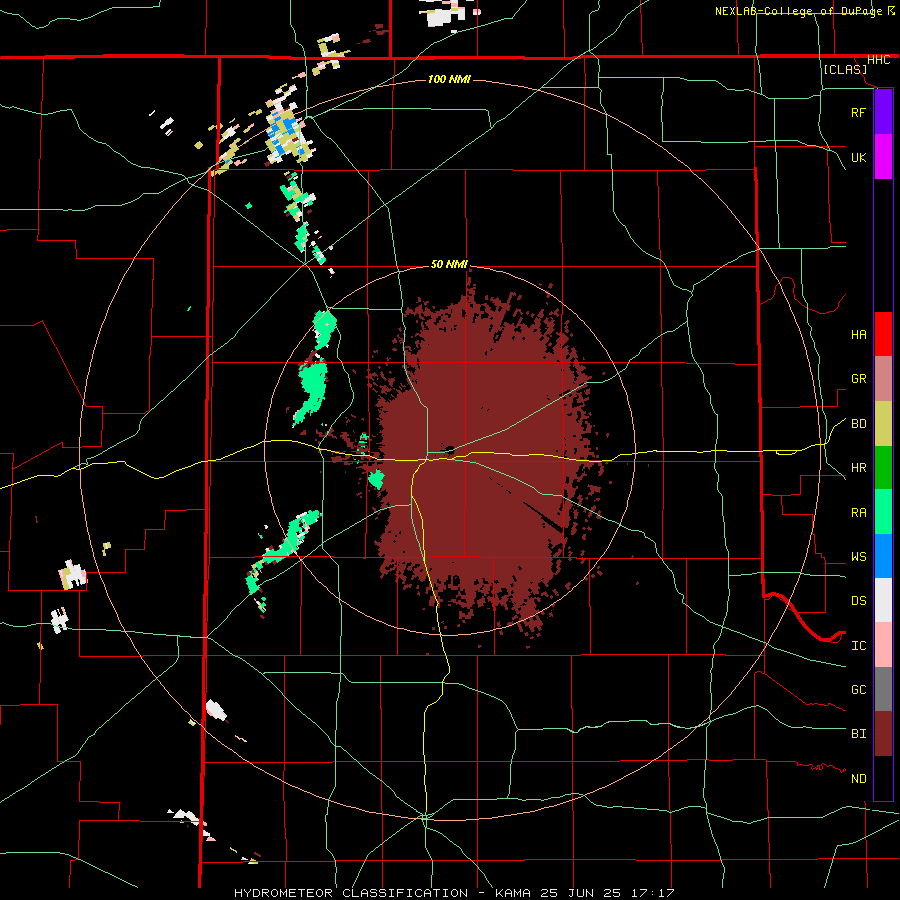
Task: Click the ND legend label
Action: (x=858, y=778)
